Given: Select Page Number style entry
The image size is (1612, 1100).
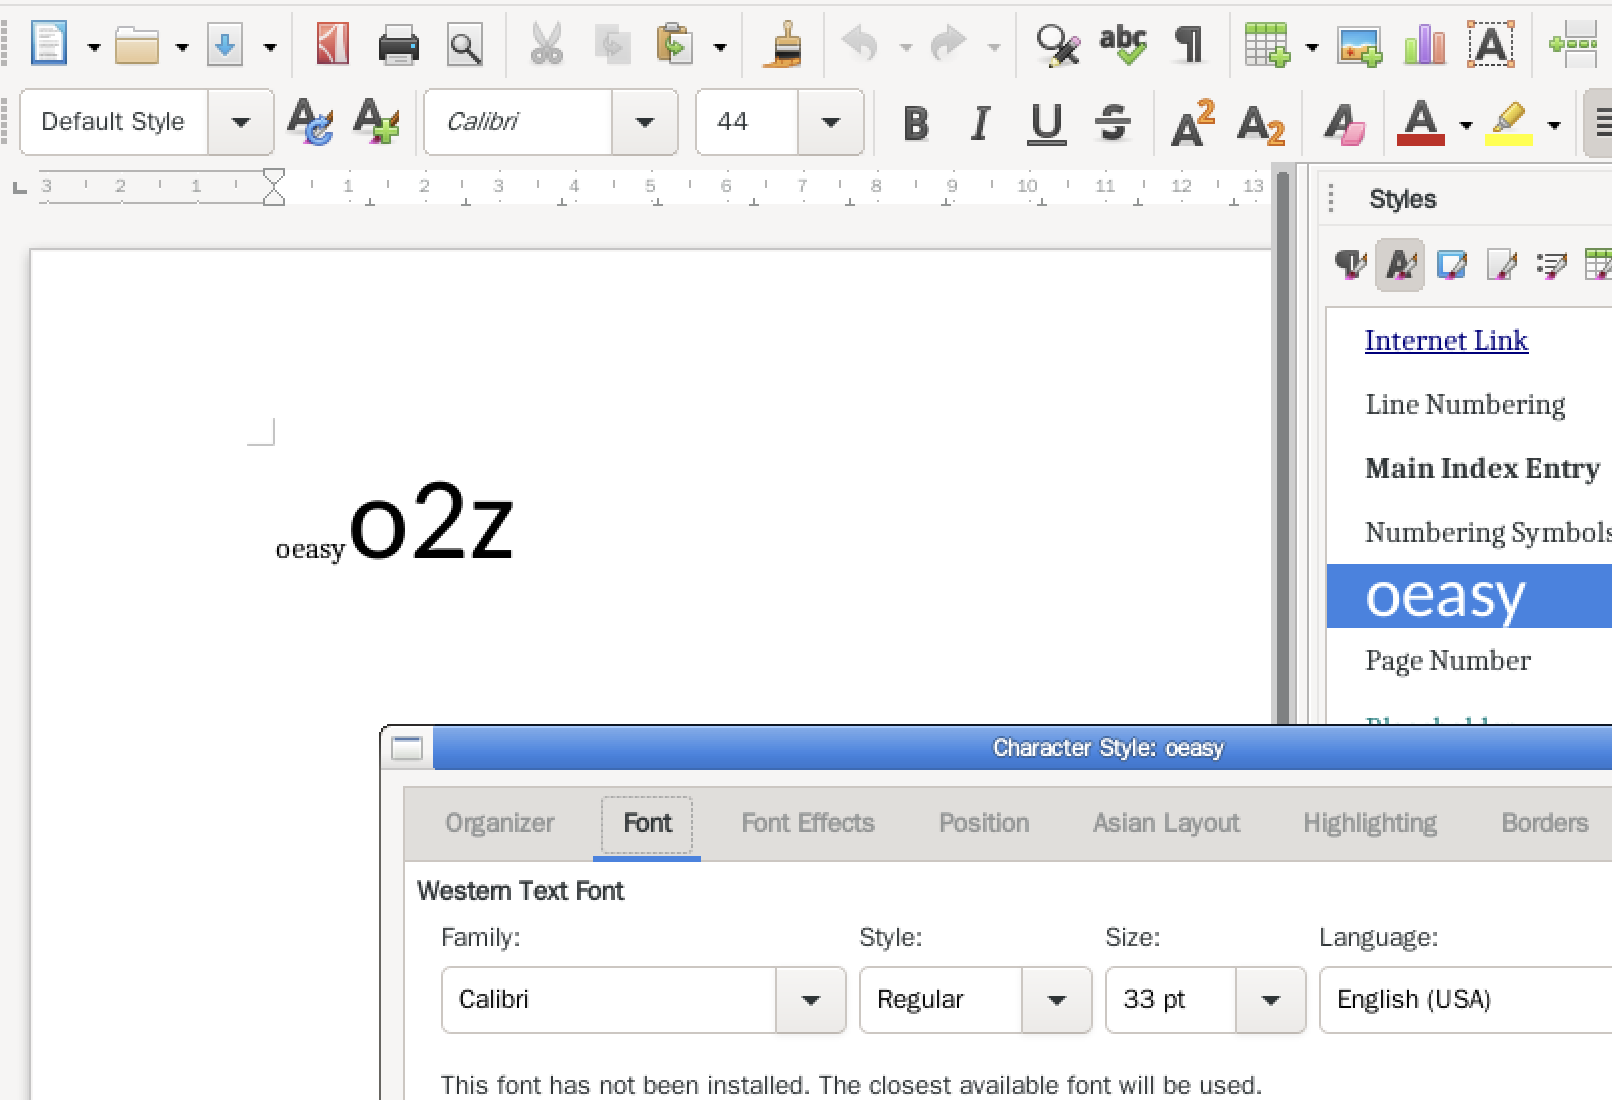Looking at the screenshot, I should click(1448, 660).
